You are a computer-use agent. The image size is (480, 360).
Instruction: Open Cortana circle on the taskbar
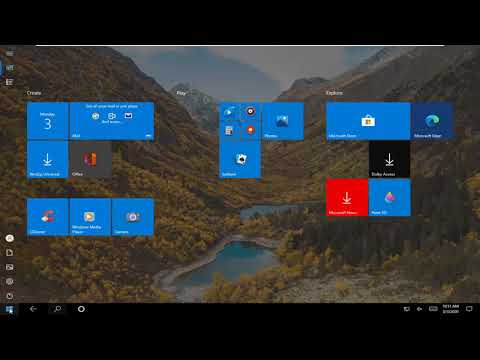coord(81,309)
